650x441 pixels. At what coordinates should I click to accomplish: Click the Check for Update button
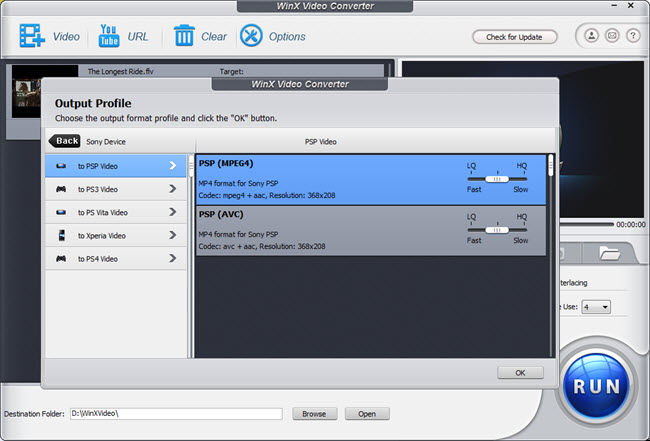[x=514, y=37]
